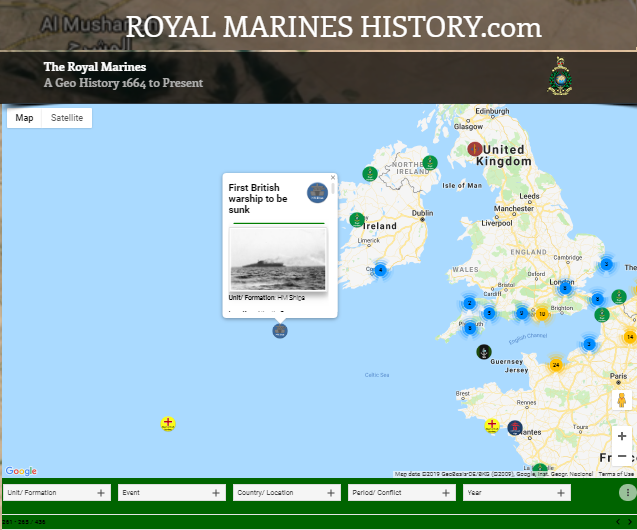Select the yellow red-cross marker in the Atlantic

click(168, 424)
